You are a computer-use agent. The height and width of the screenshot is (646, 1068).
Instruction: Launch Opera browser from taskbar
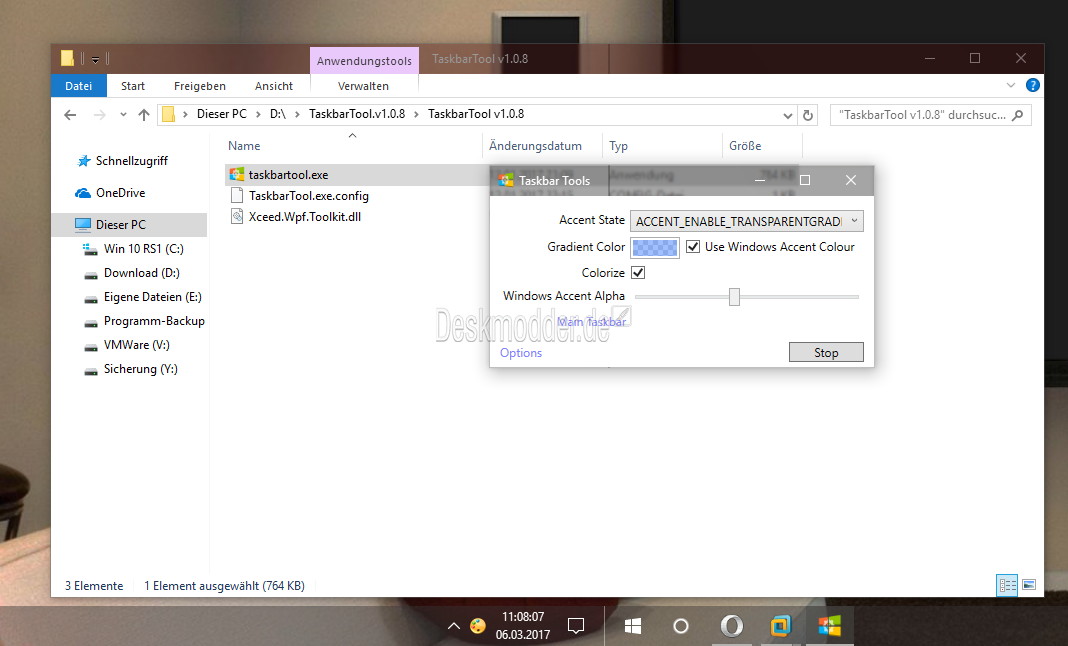tap(732, 626)
